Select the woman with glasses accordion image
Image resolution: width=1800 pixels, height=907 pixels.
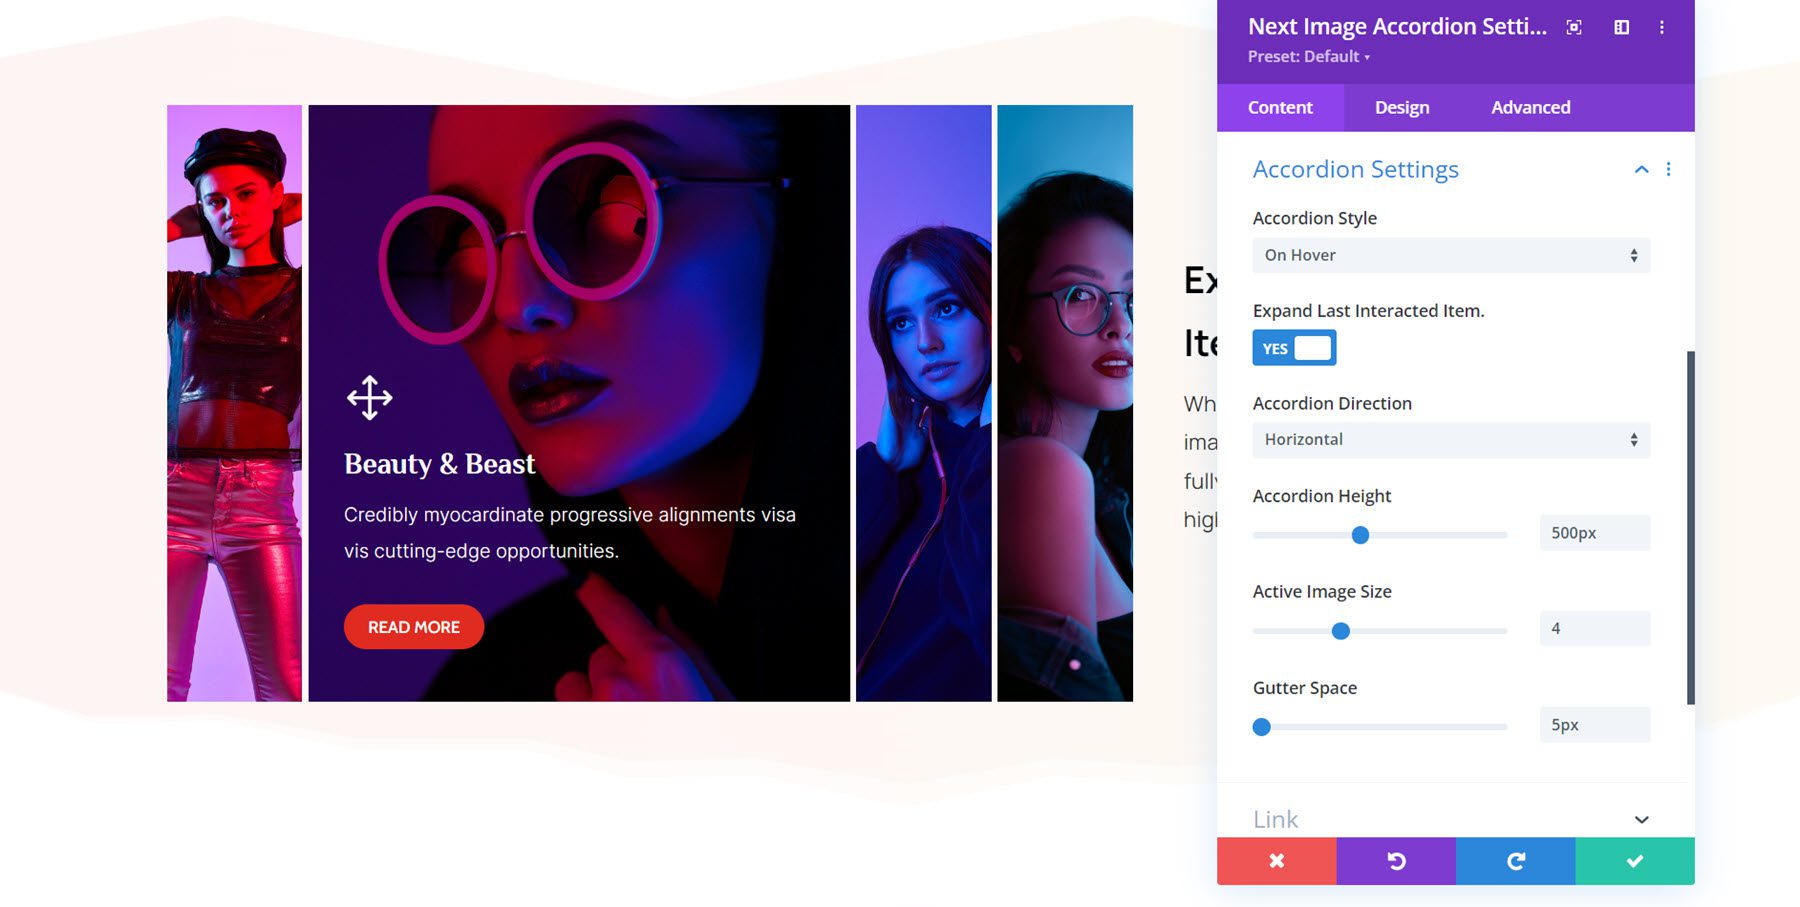[x=1065, y=403]
